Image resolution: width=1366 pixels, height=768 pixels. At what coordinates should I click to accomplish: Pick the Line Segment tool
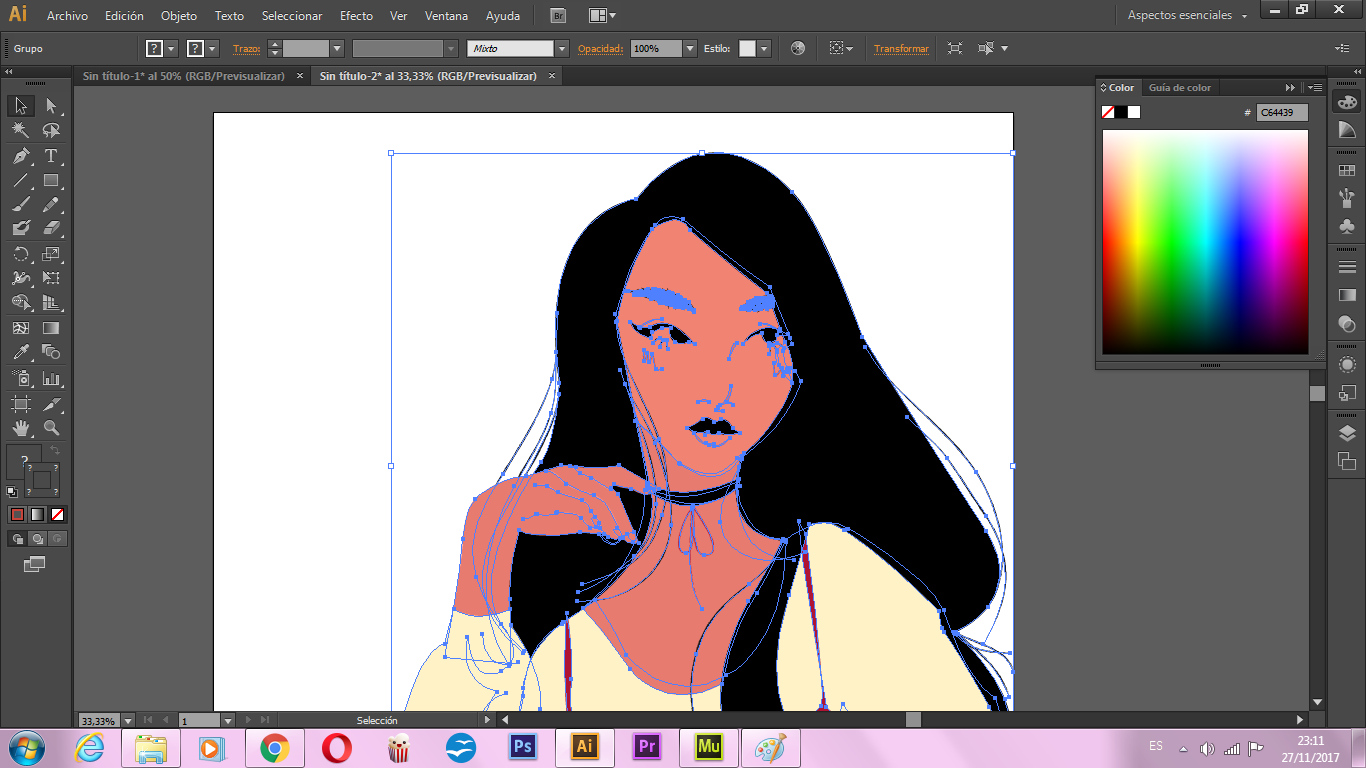[x=21, y=181]
